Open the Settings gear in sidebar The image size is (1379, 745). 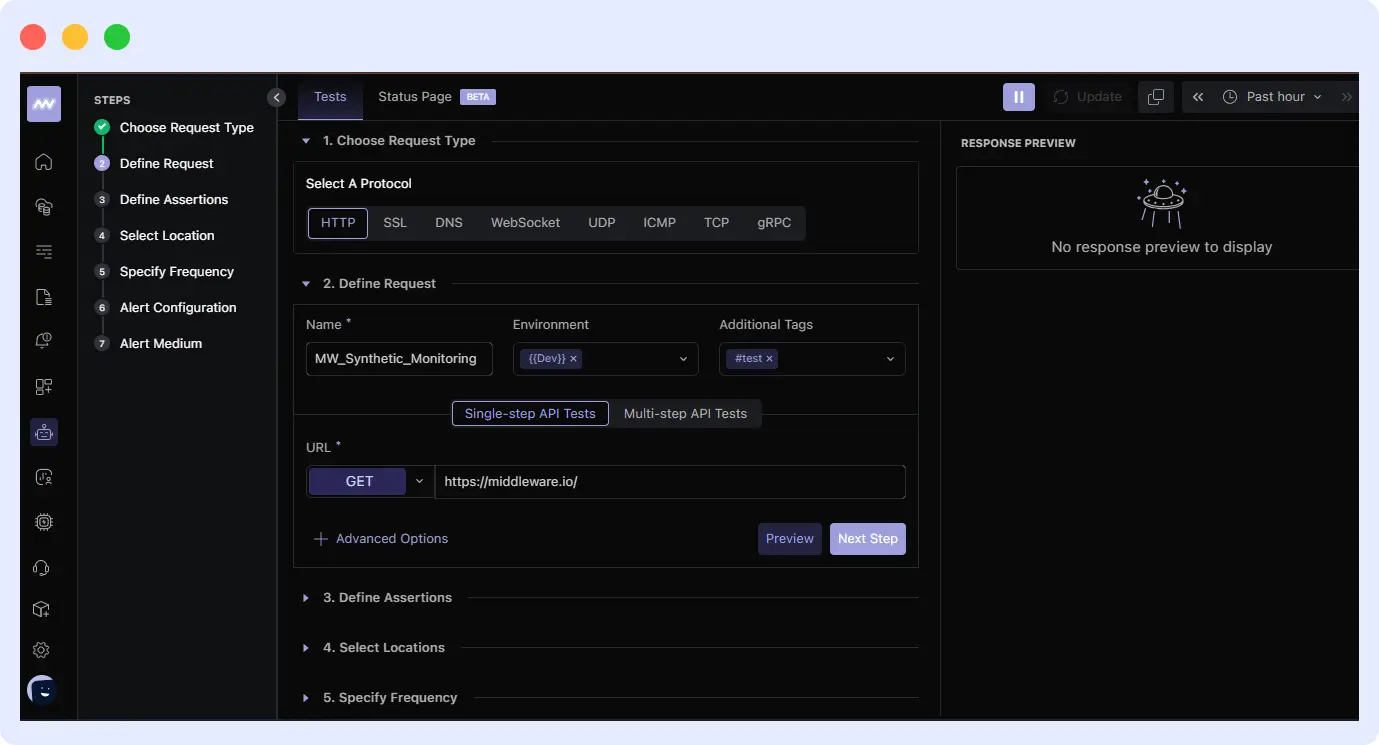click(41, 650)
